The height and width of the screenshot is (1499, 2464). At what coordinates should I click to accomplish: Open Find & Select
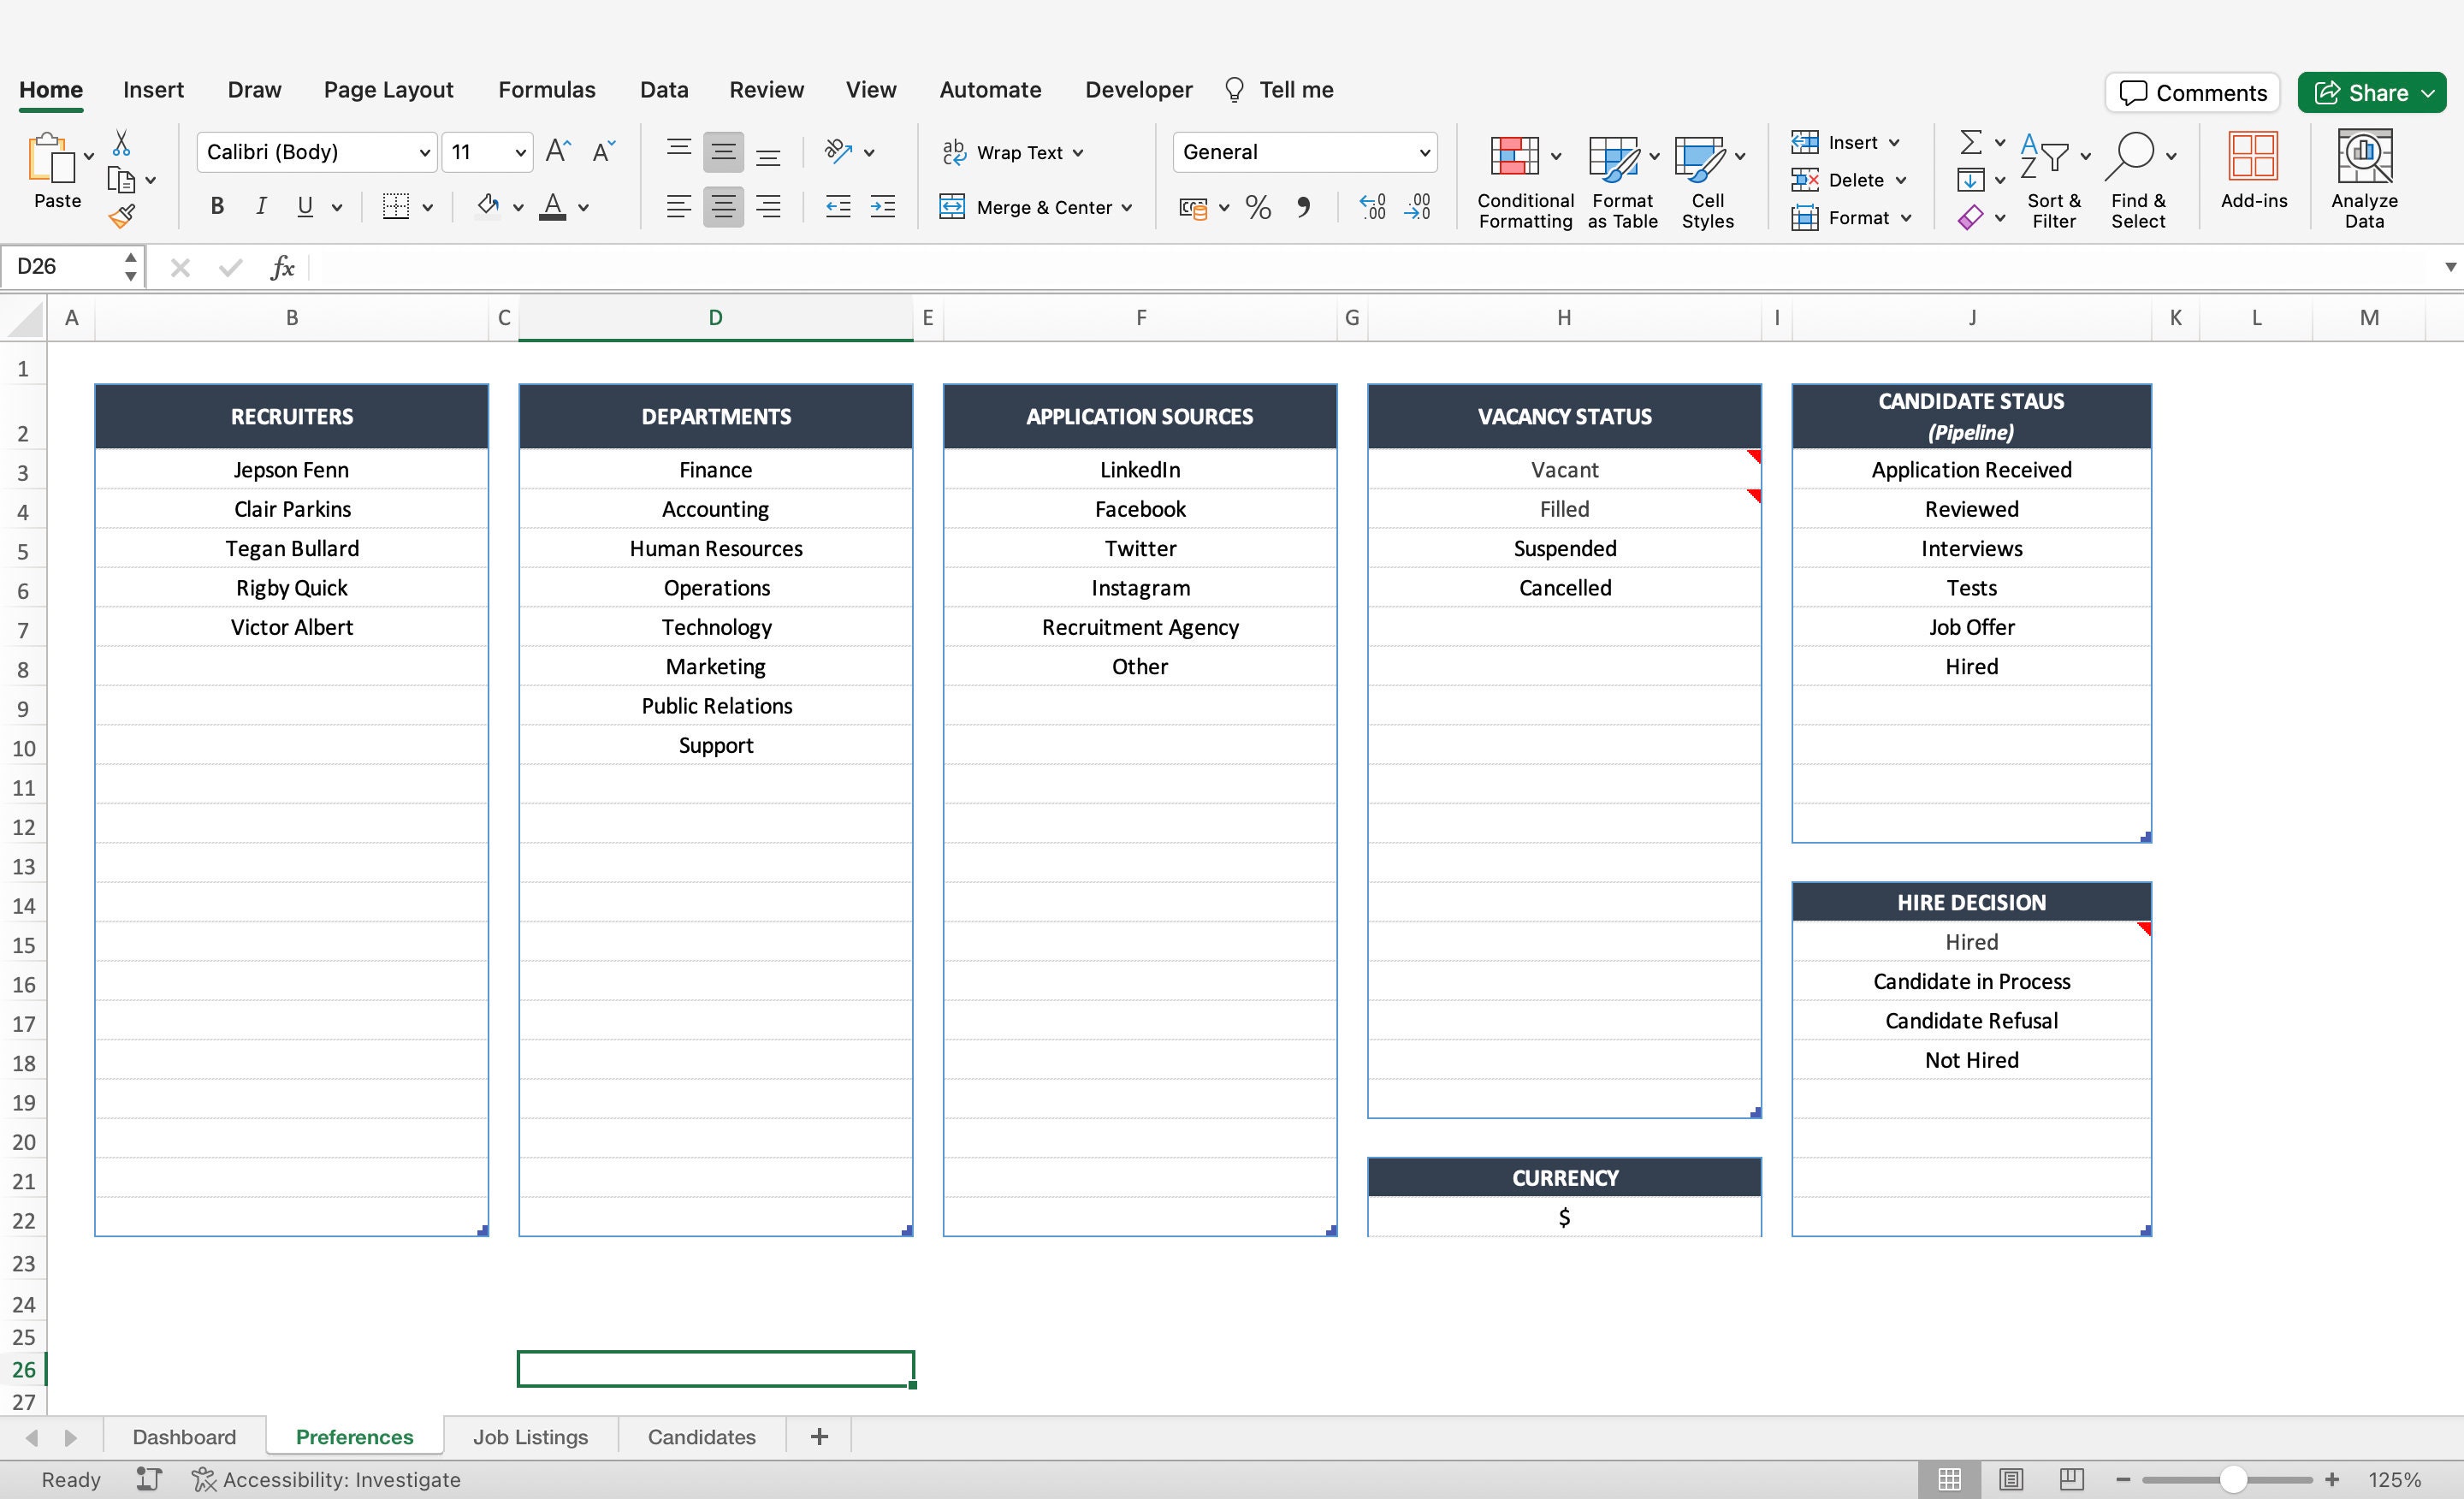pos(2138,180)
